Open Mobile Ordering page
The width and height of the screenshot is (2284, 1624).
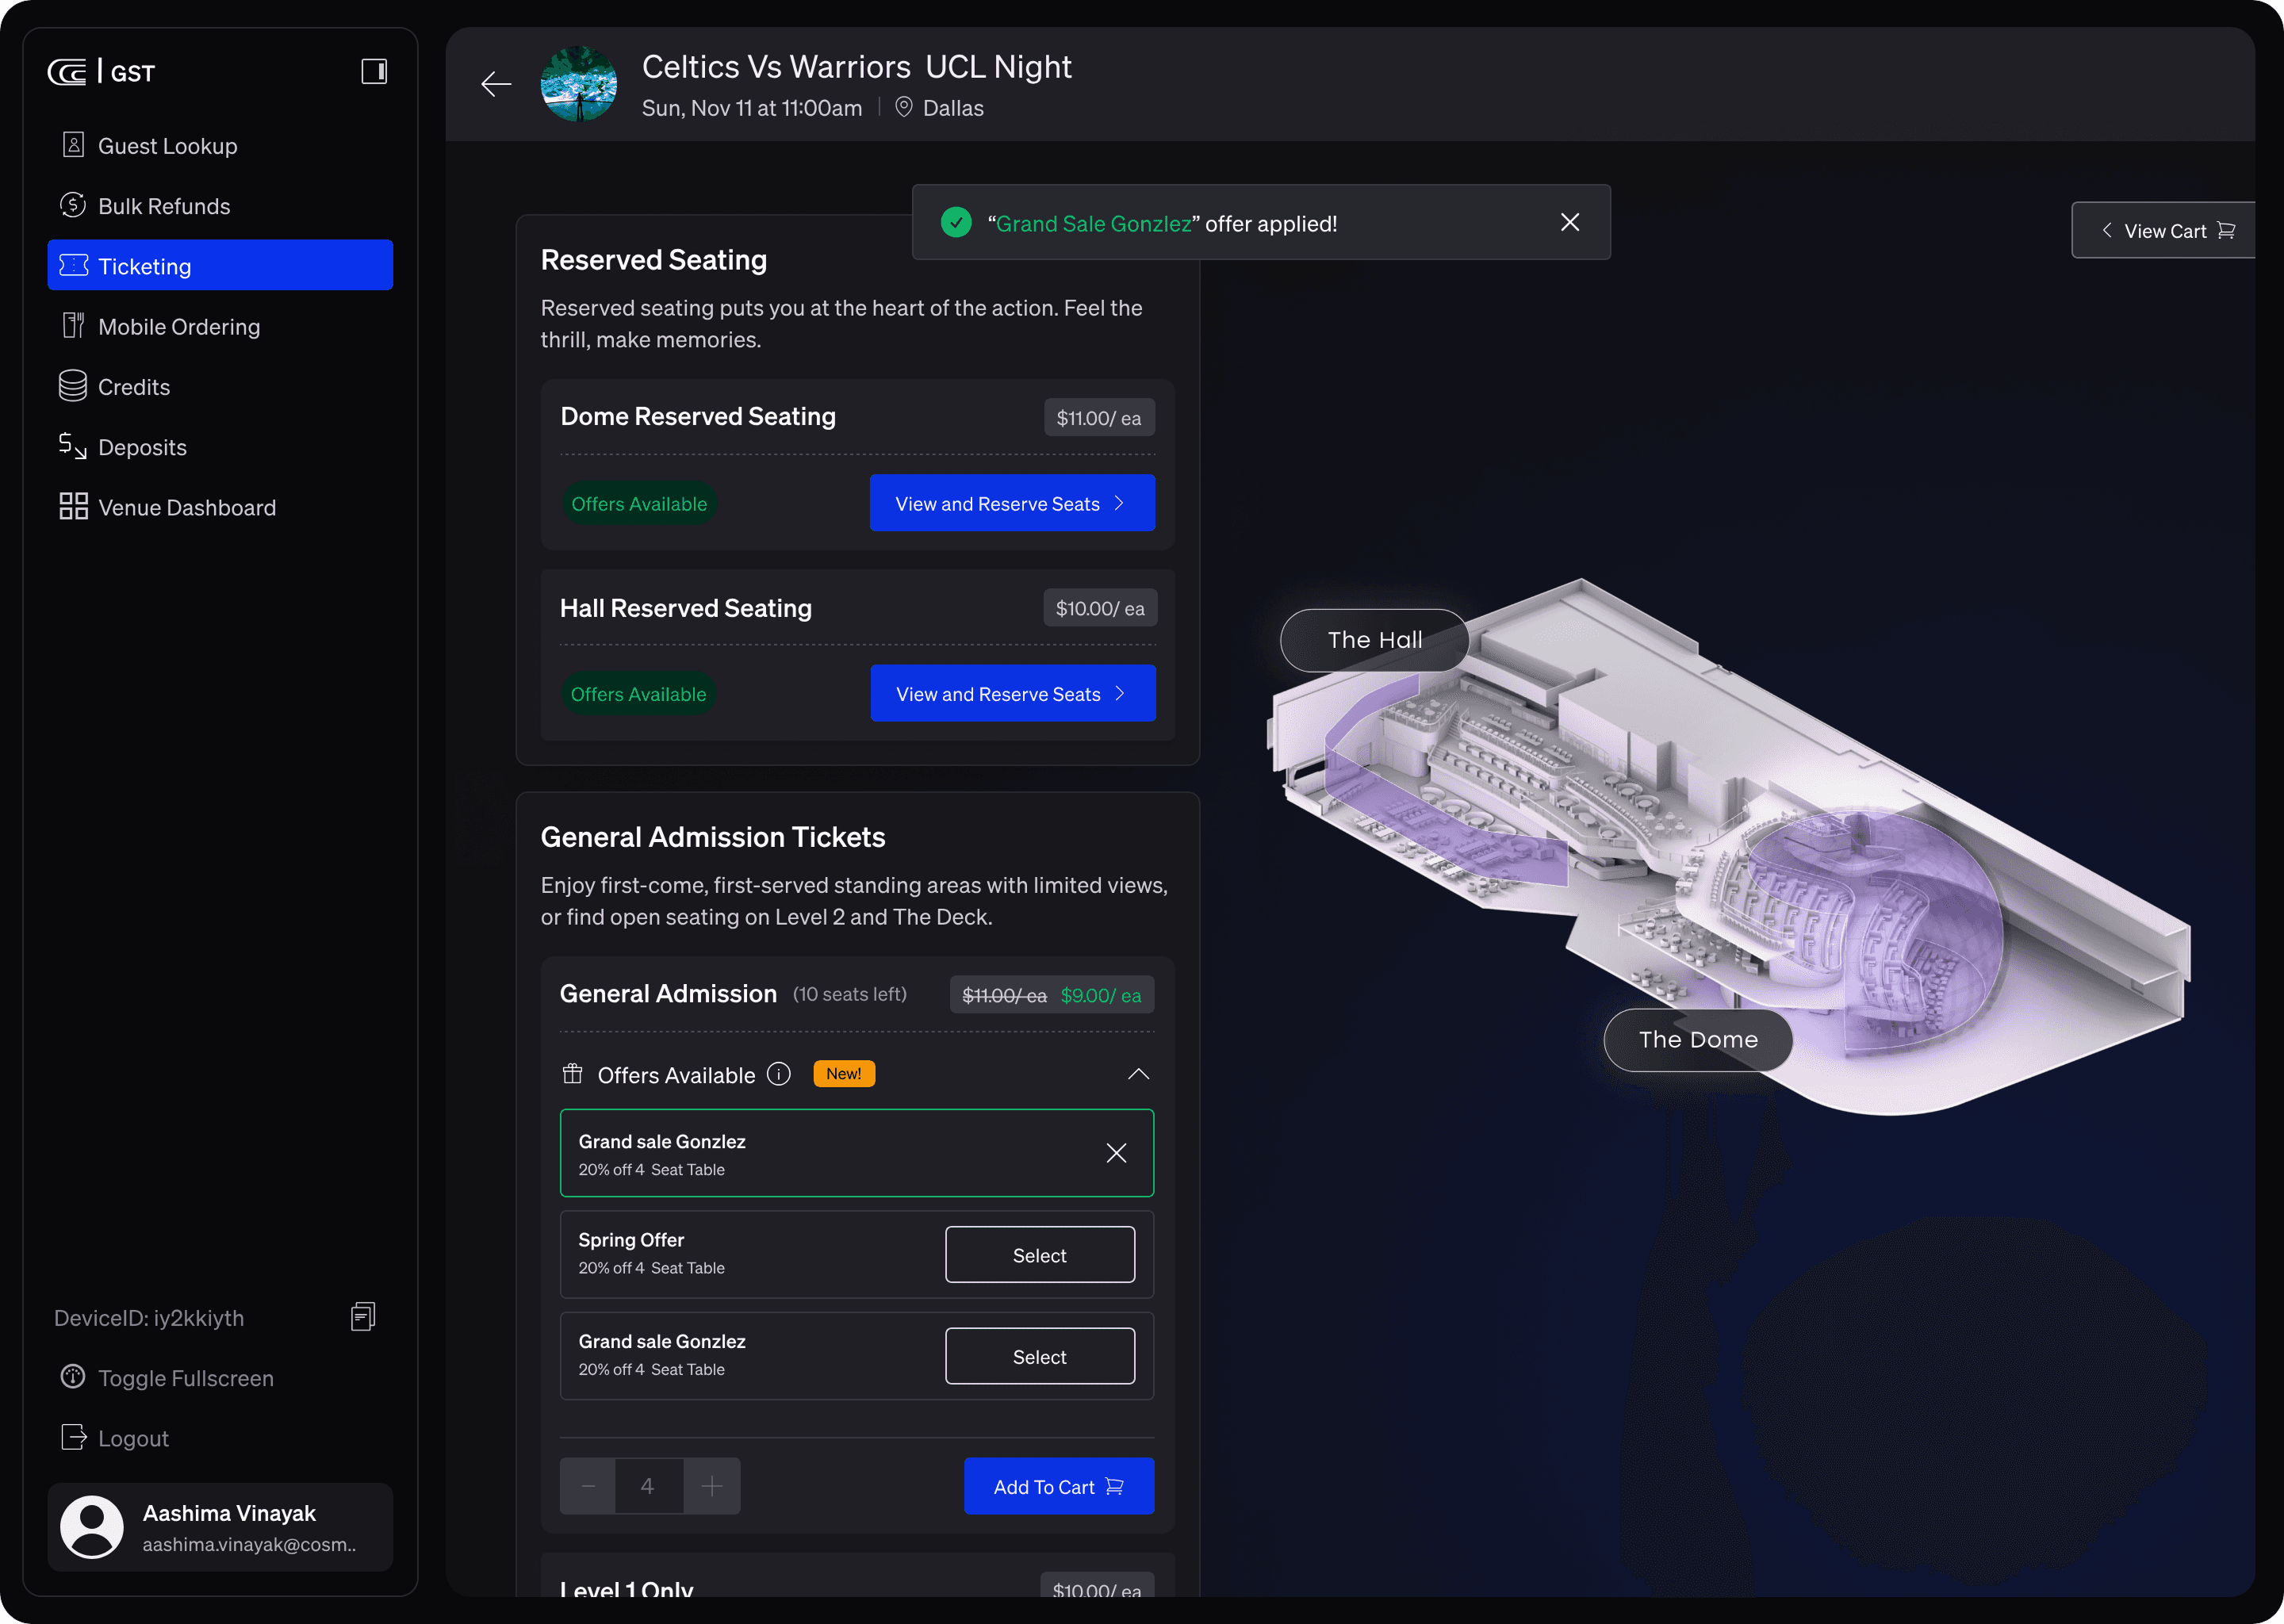coord(220,326)
